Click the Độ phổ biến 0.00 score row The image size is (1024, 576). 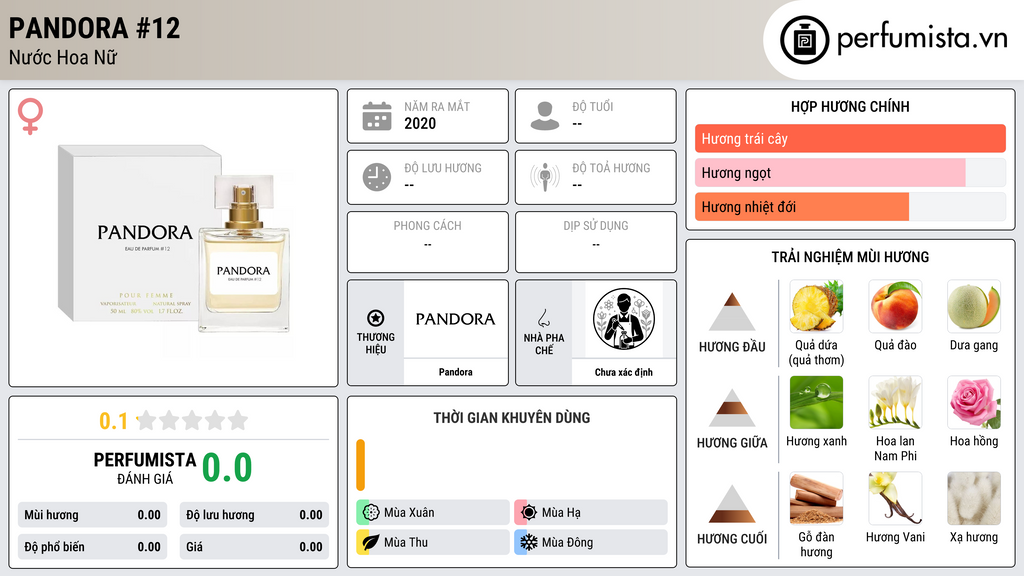(x=92, y=547)
